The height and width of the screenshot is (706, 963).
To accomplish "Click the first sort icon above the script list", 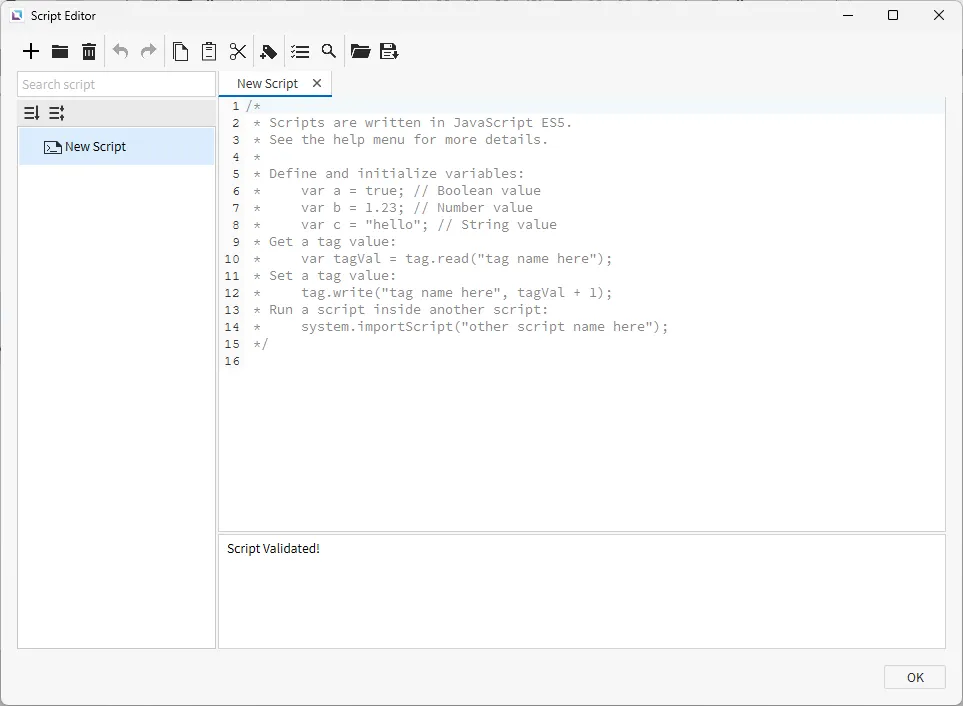I will 31,113.
